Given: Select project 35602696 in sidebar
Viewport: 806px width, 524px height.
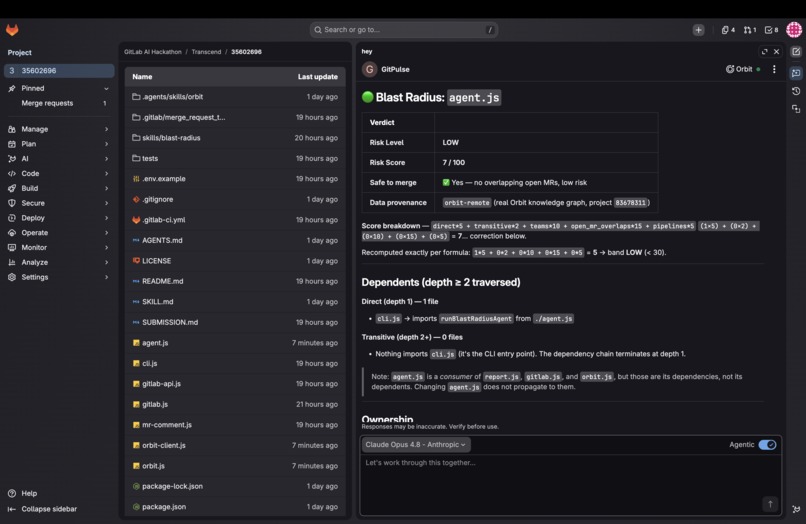Looking at the screenshot, I should pyautogui.click(x=59, y=70).
